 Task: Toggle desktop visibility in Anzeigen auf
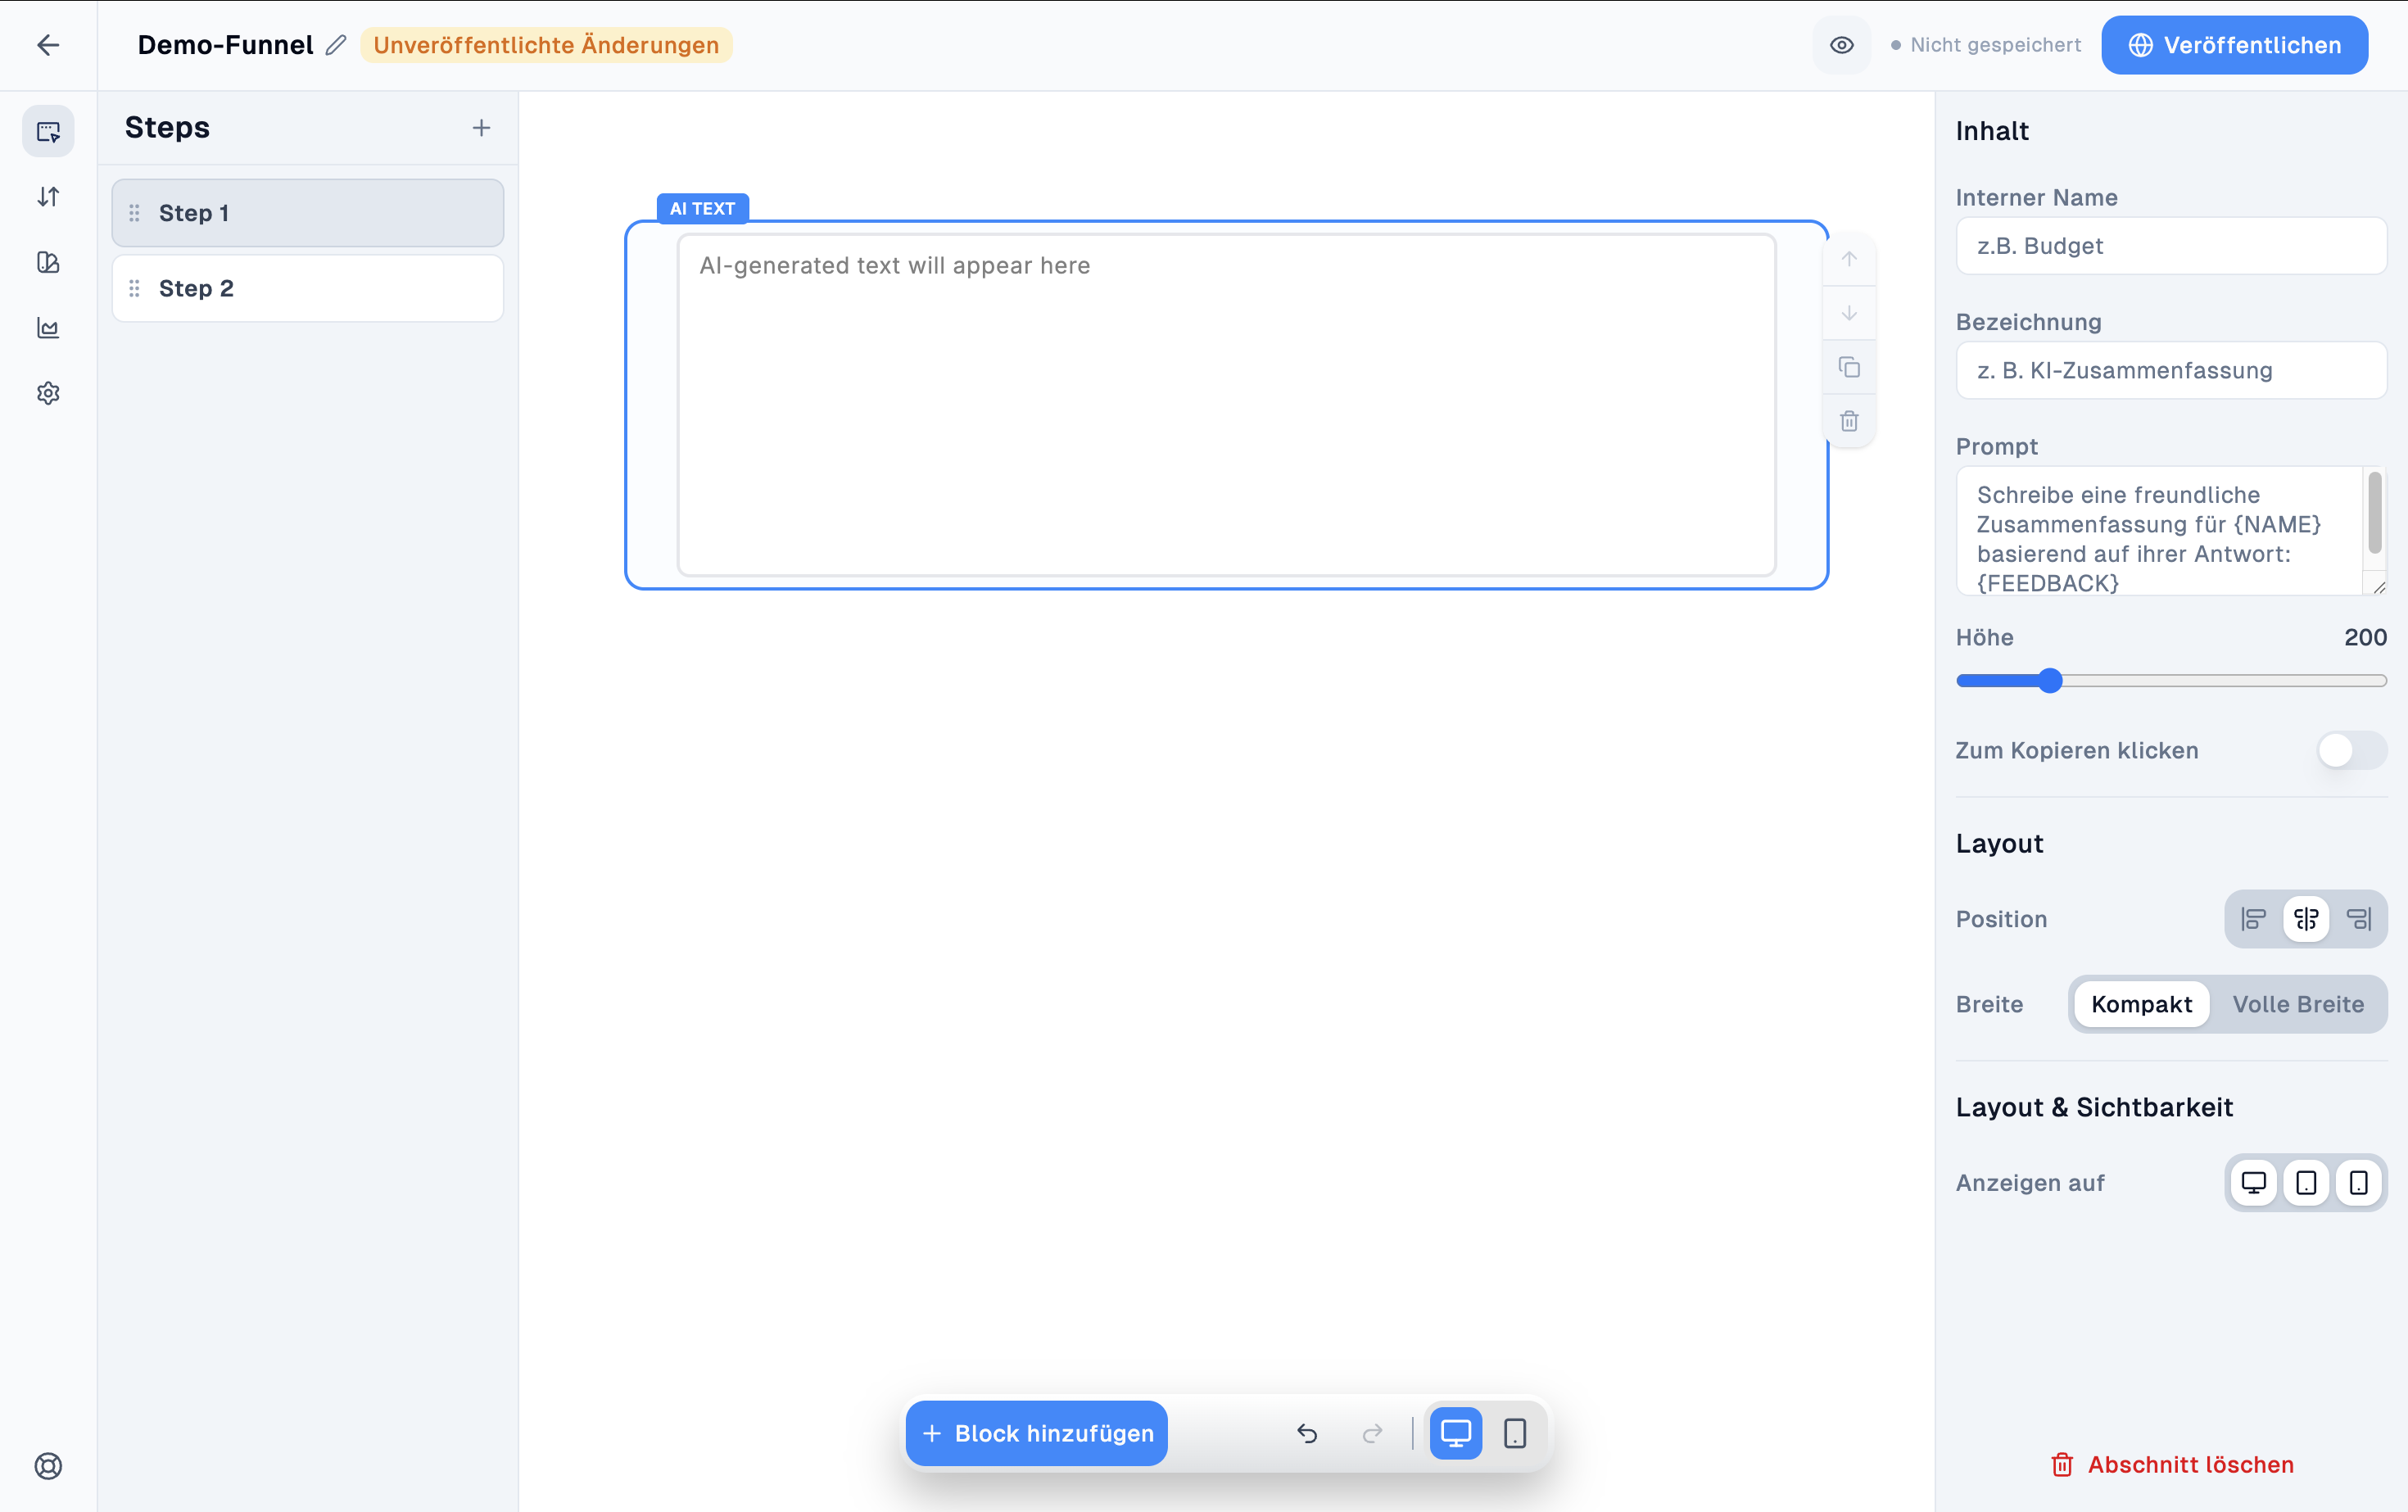pos(2253,1183)
